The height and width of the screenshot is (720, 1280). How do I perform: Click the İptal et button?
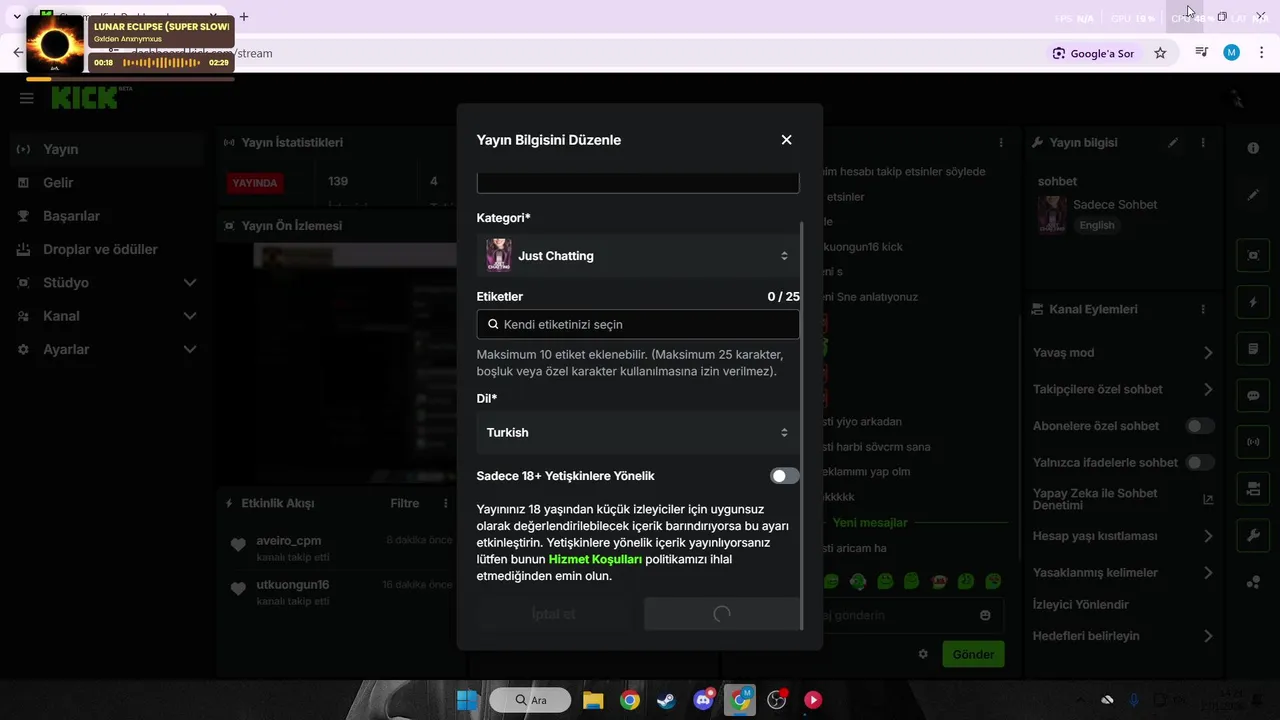(554, 614)
